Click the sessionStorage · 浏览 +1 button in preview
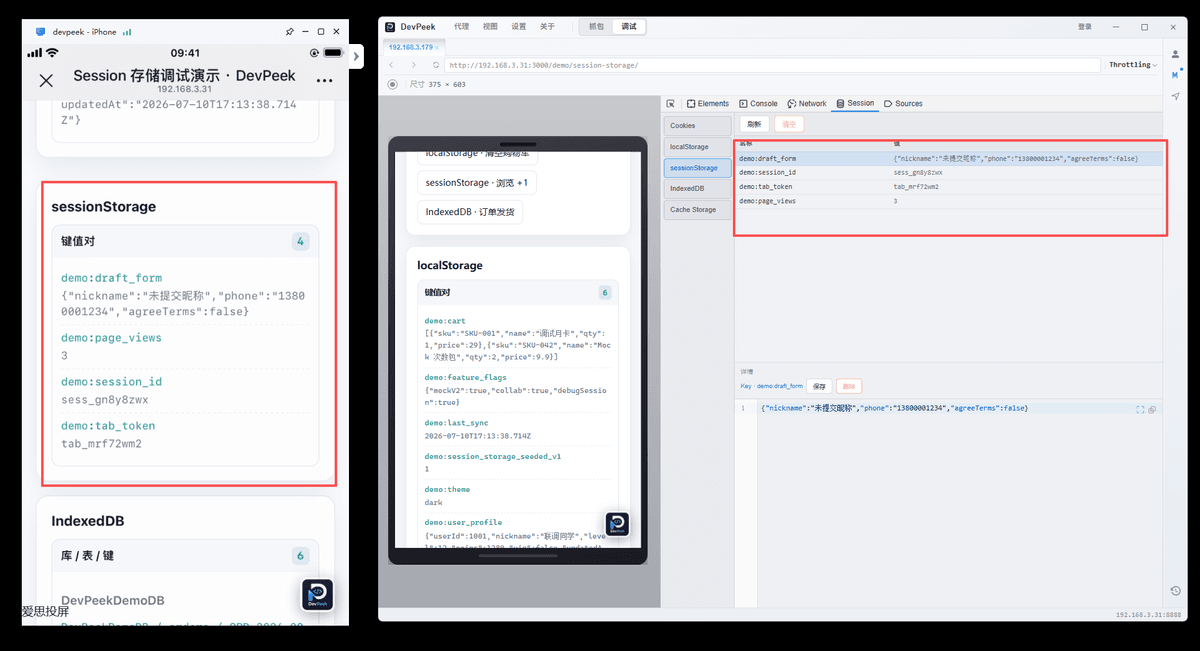This screenshot has height=651, width=1200. point(478,183)
